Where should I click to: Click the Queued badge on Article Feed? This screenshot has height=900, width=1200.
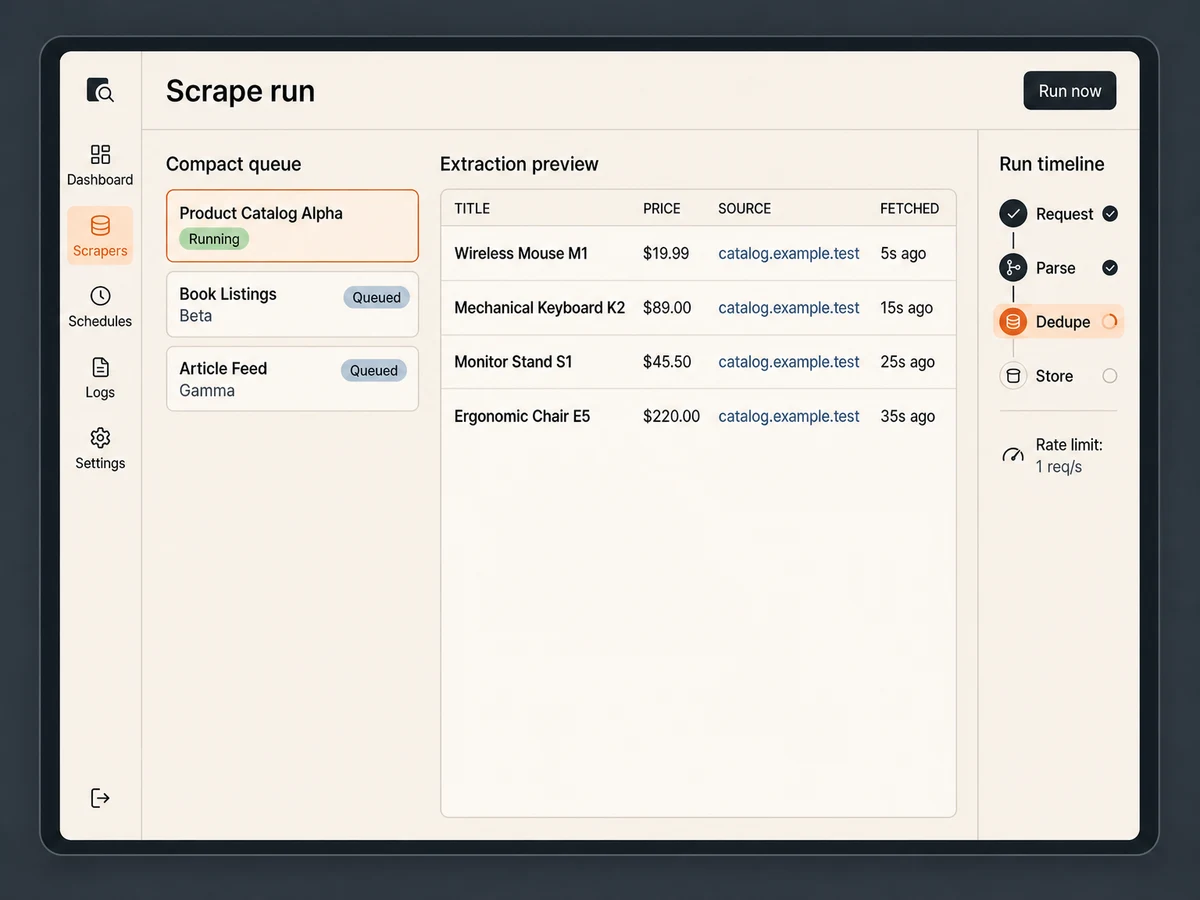pos(374,371)
